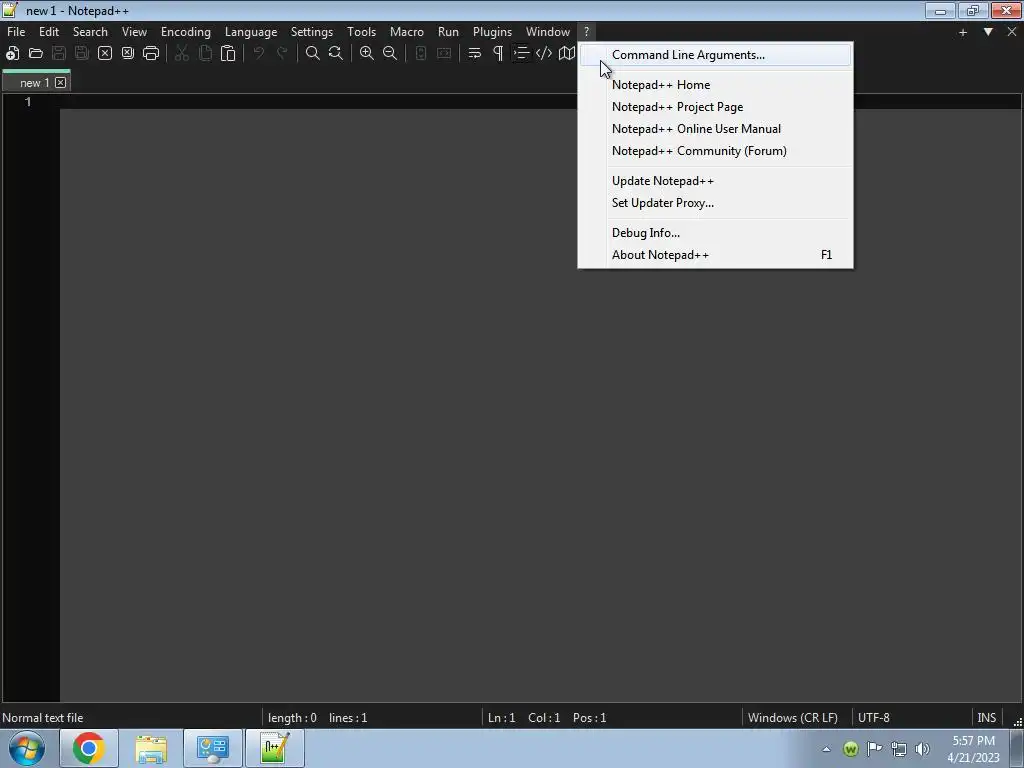Open About Notepad++ menu entry
This screenshot has height=768, width=1024.
pyautogui.click(x=716, y=255)
